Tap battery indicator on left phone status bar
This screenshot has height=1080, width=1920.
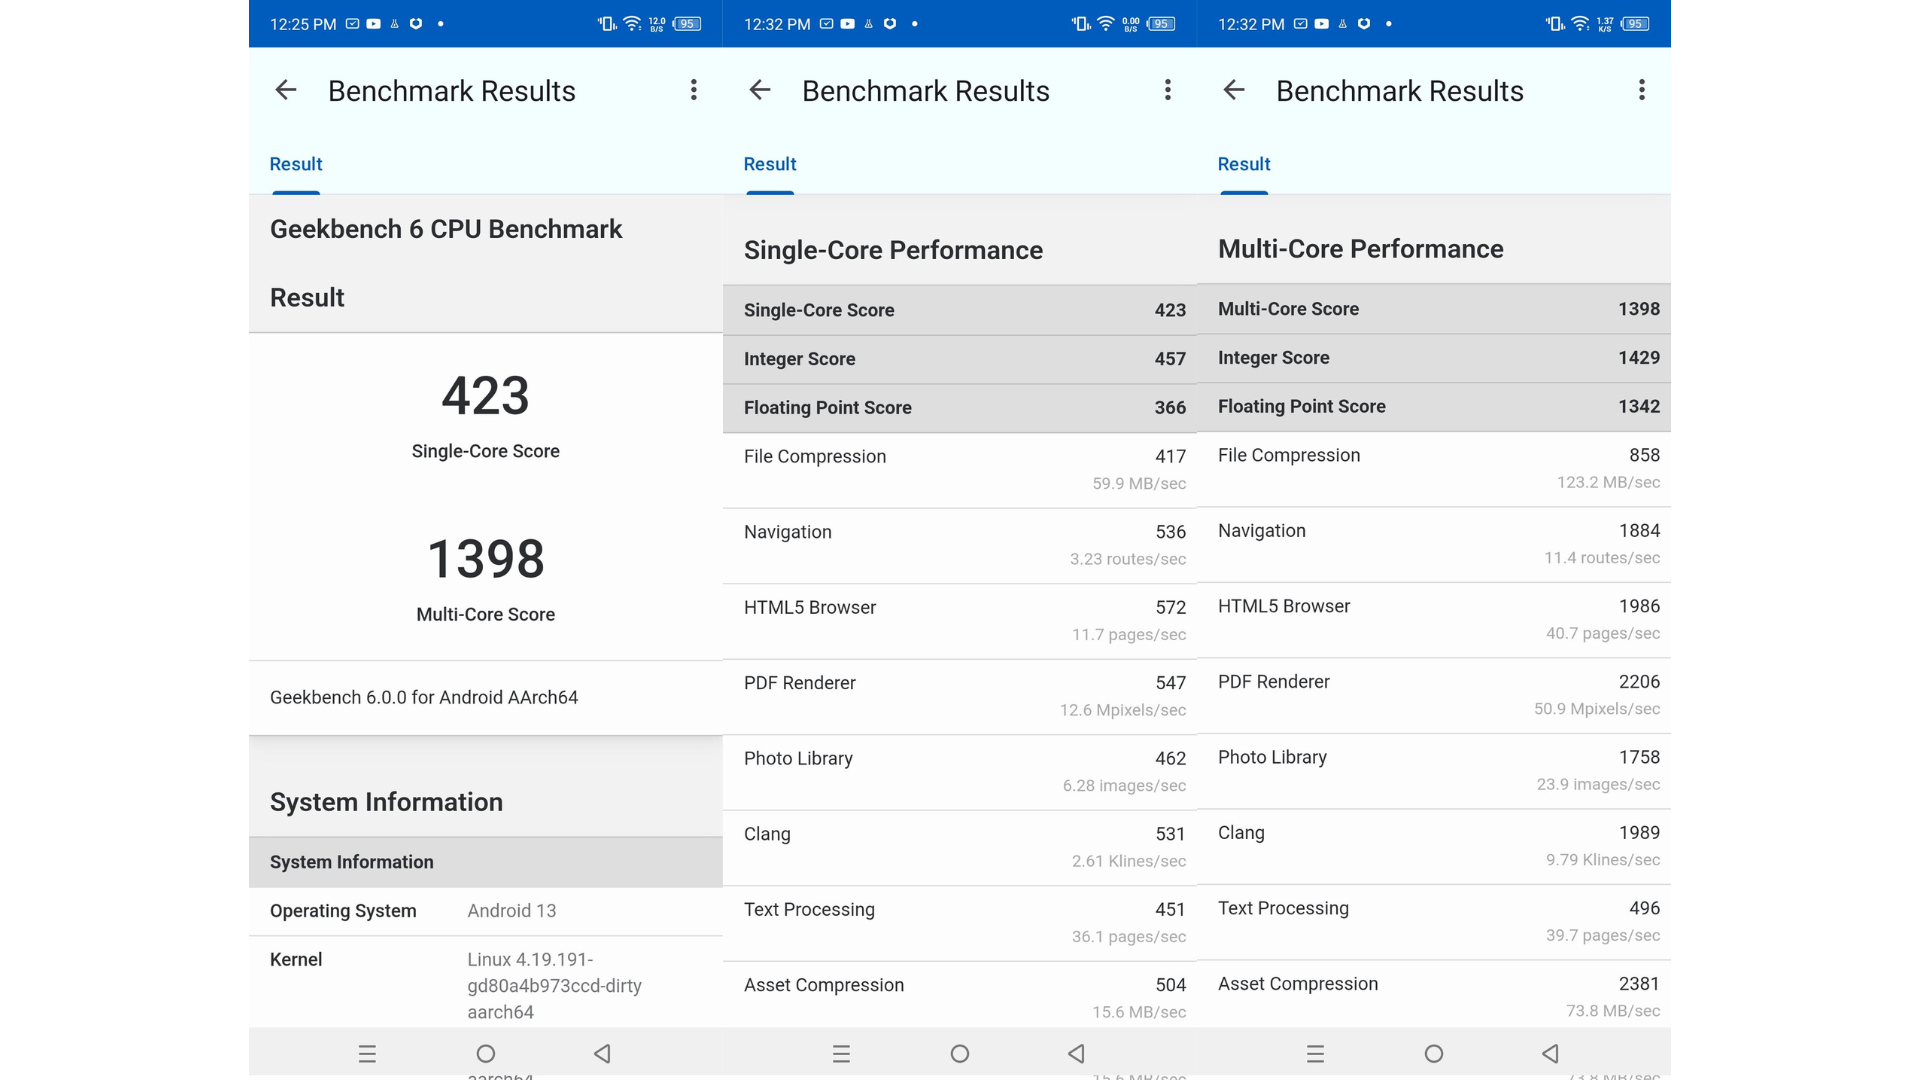tap(687, 24)
